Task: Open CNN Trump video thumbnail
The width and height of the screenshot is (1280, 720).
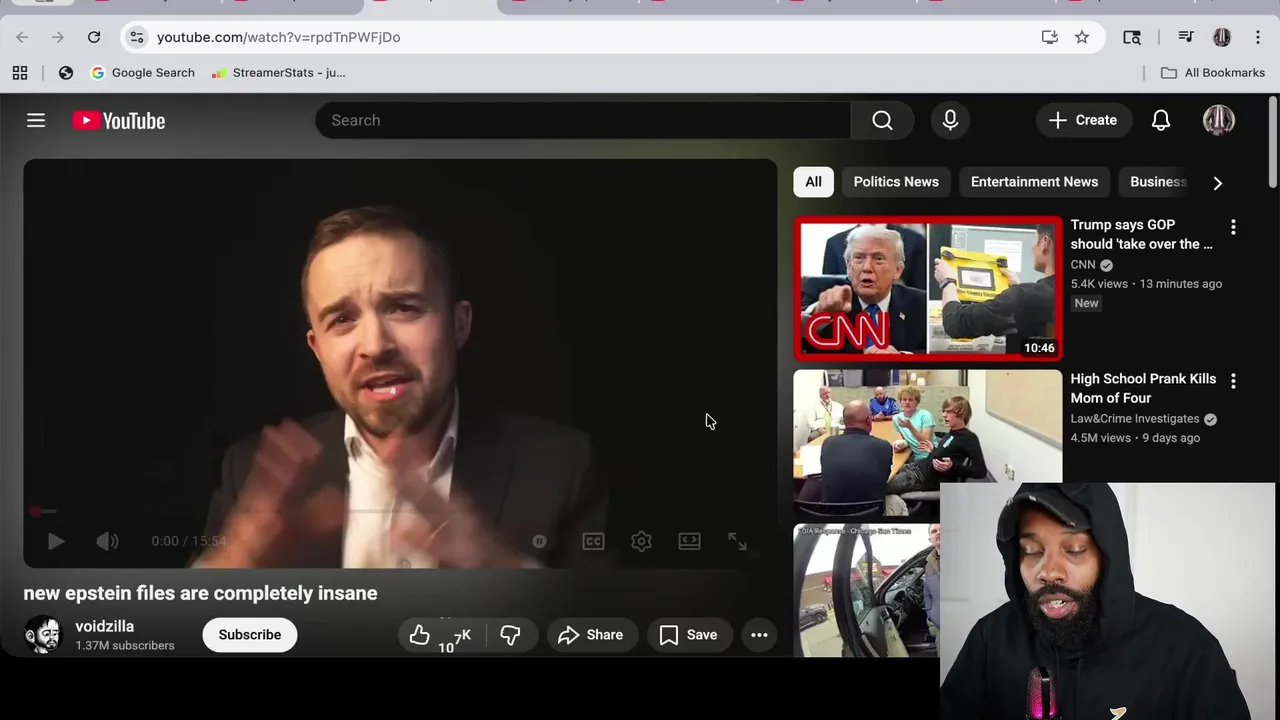Action: point(928,288)
